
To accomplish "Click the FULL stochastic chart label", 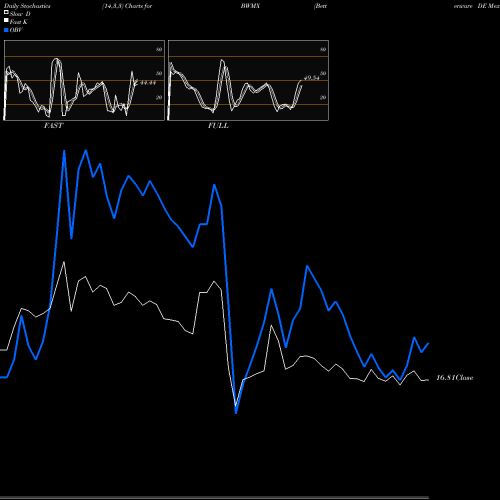I will coord(218,126).
